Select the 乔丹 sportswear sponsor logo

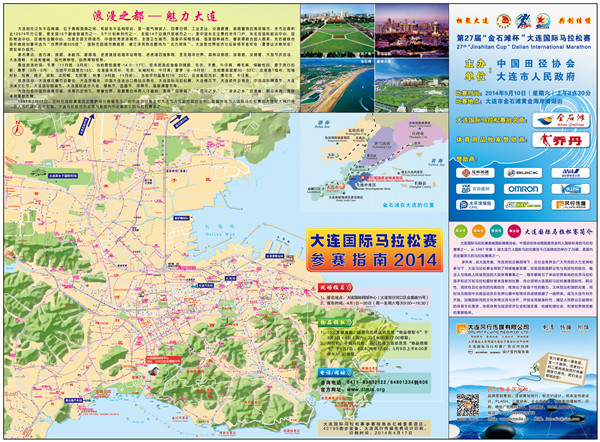tap(561, 140)
